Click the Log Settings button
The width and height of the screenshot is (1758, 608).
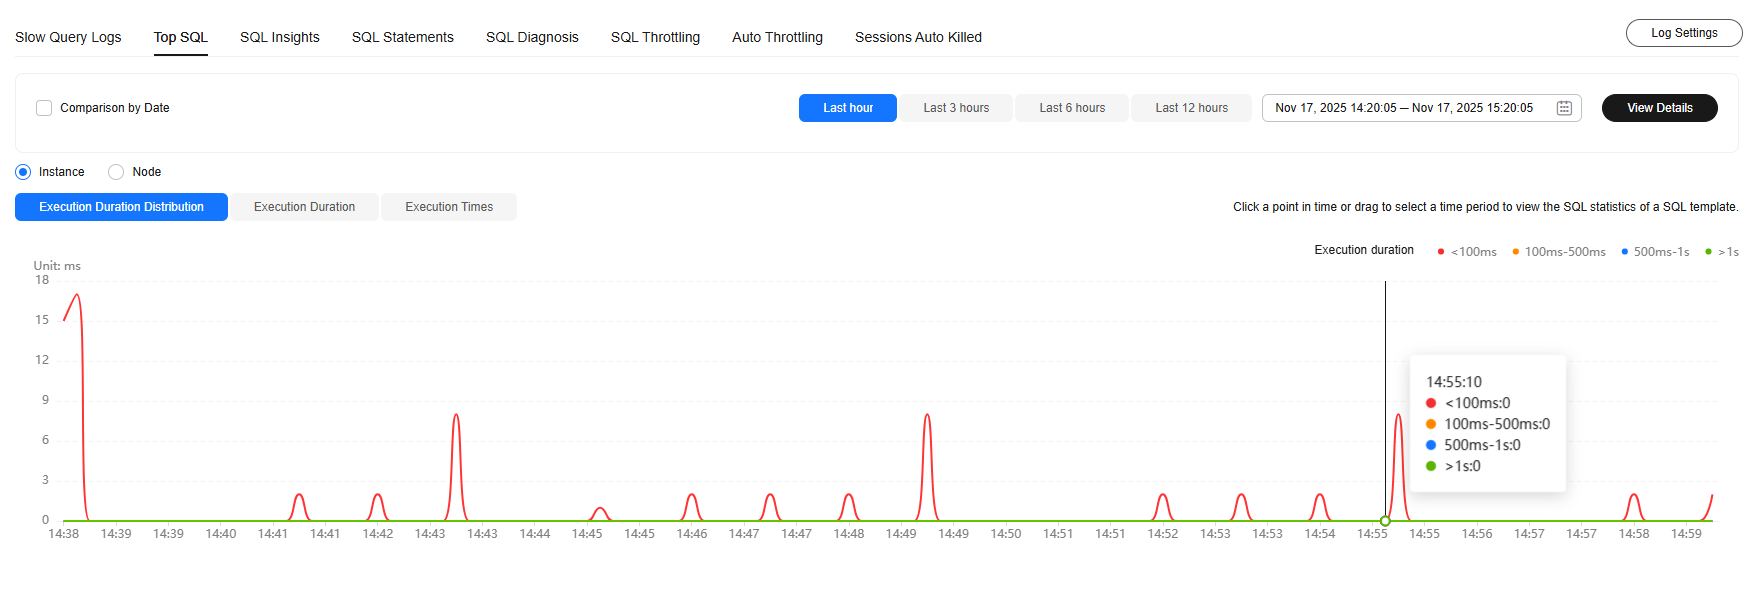[x=1684, y=33]
